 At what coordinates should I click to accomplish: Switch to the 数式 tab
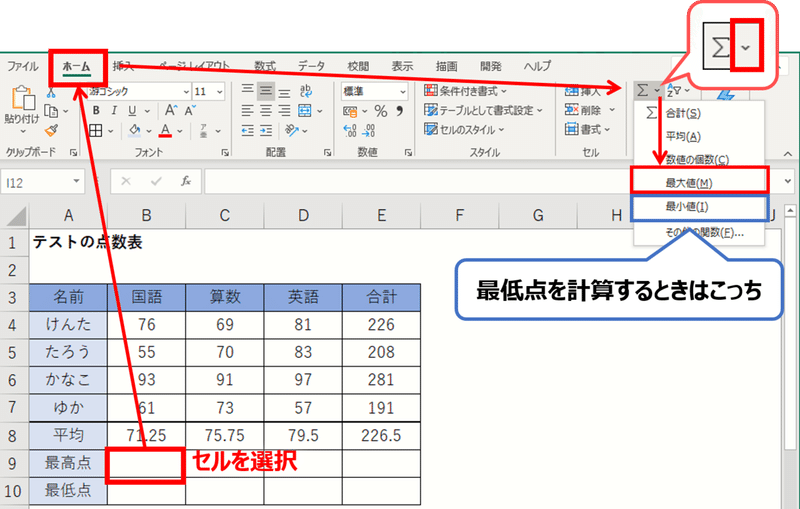point(265,66)
